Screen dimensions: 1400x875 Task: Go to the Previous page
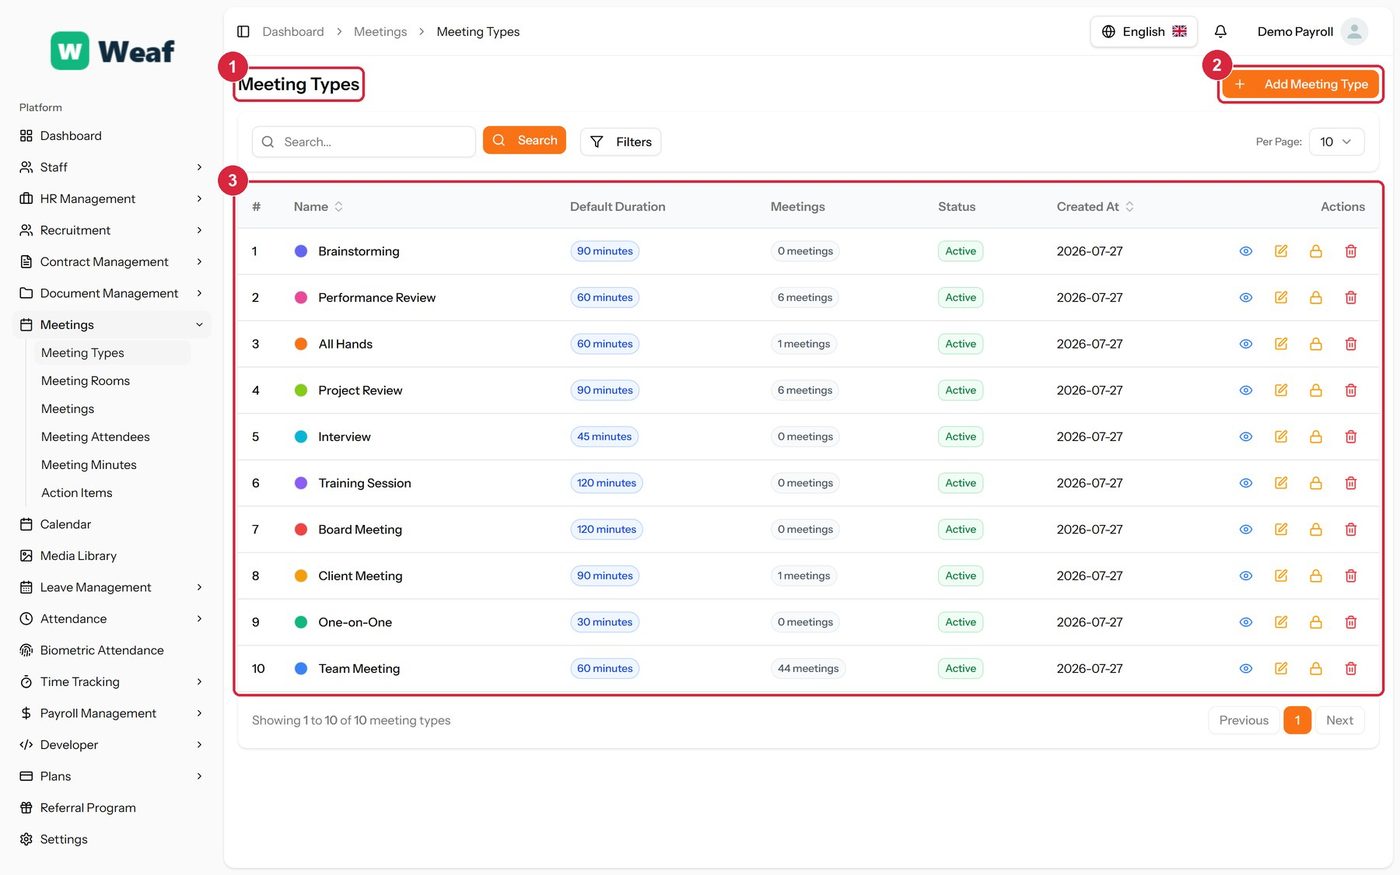(1244, 720)
